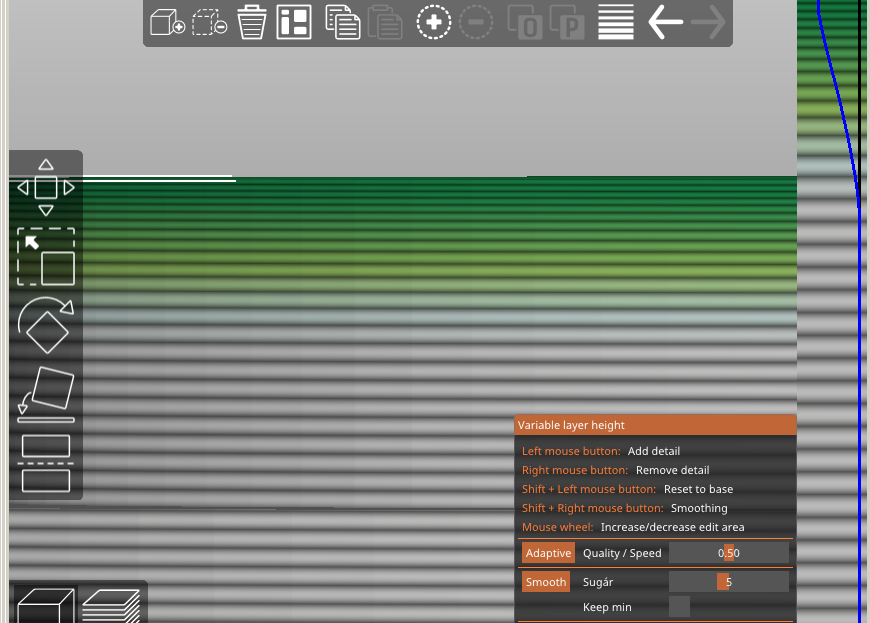Select the Scale tool in left toolbar

coord(46,256)
